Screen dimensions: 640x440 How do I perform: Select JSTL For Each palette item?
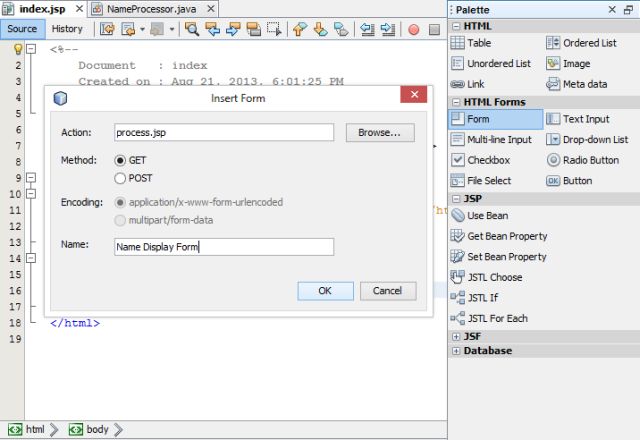[489, 318]
